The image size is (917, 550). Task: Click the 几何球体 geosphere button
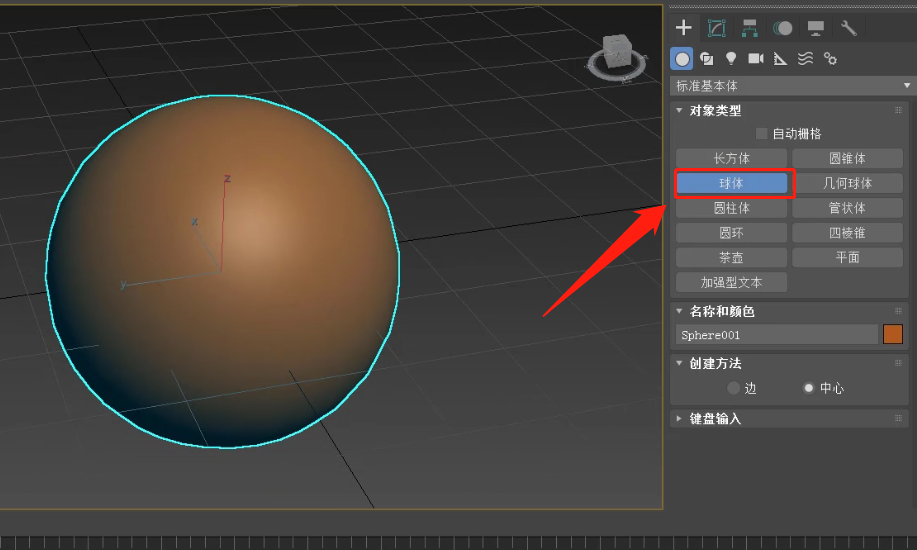tap(847, 183)
